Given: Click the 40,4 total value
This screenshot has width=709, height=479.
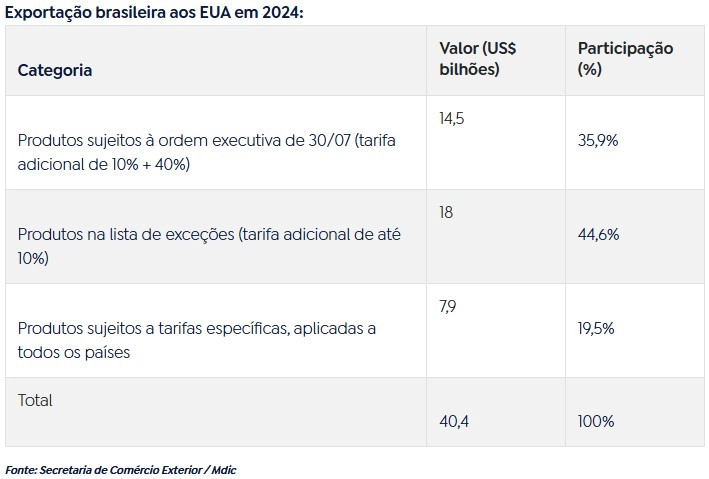Looking at the screenshot, I should 454,422.
